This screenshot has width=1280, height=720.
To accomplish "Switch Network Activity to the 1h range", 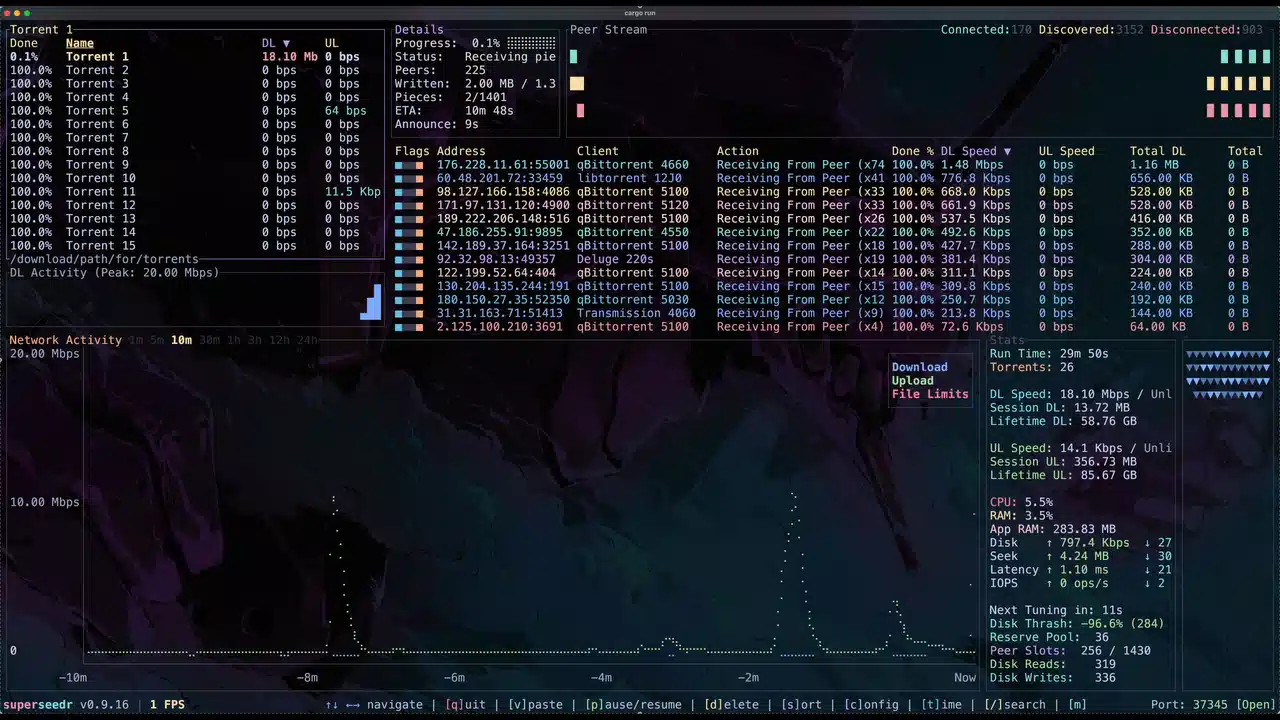I will [x=232, y=340].
